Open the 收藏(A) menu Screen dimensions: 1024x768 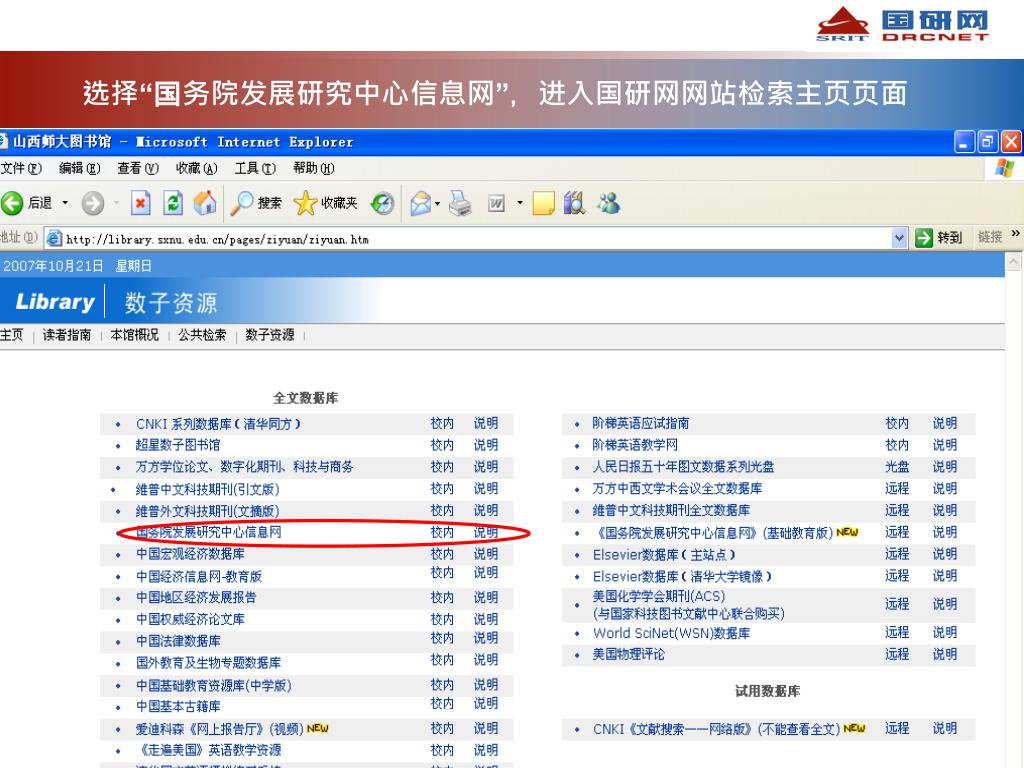[197, 168]
